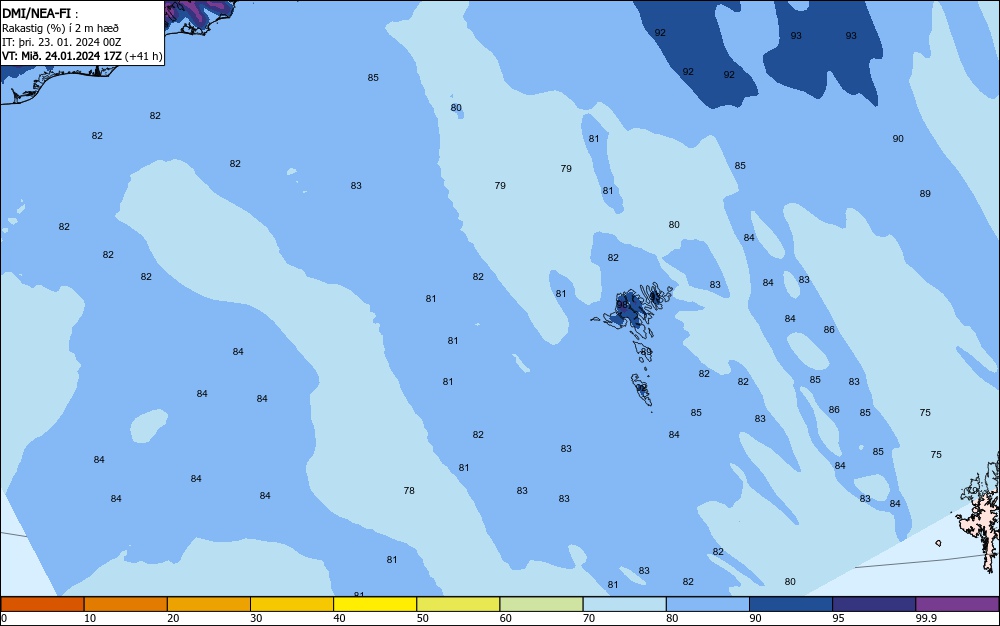Click the legend tick label "50"

pos(422,618)
